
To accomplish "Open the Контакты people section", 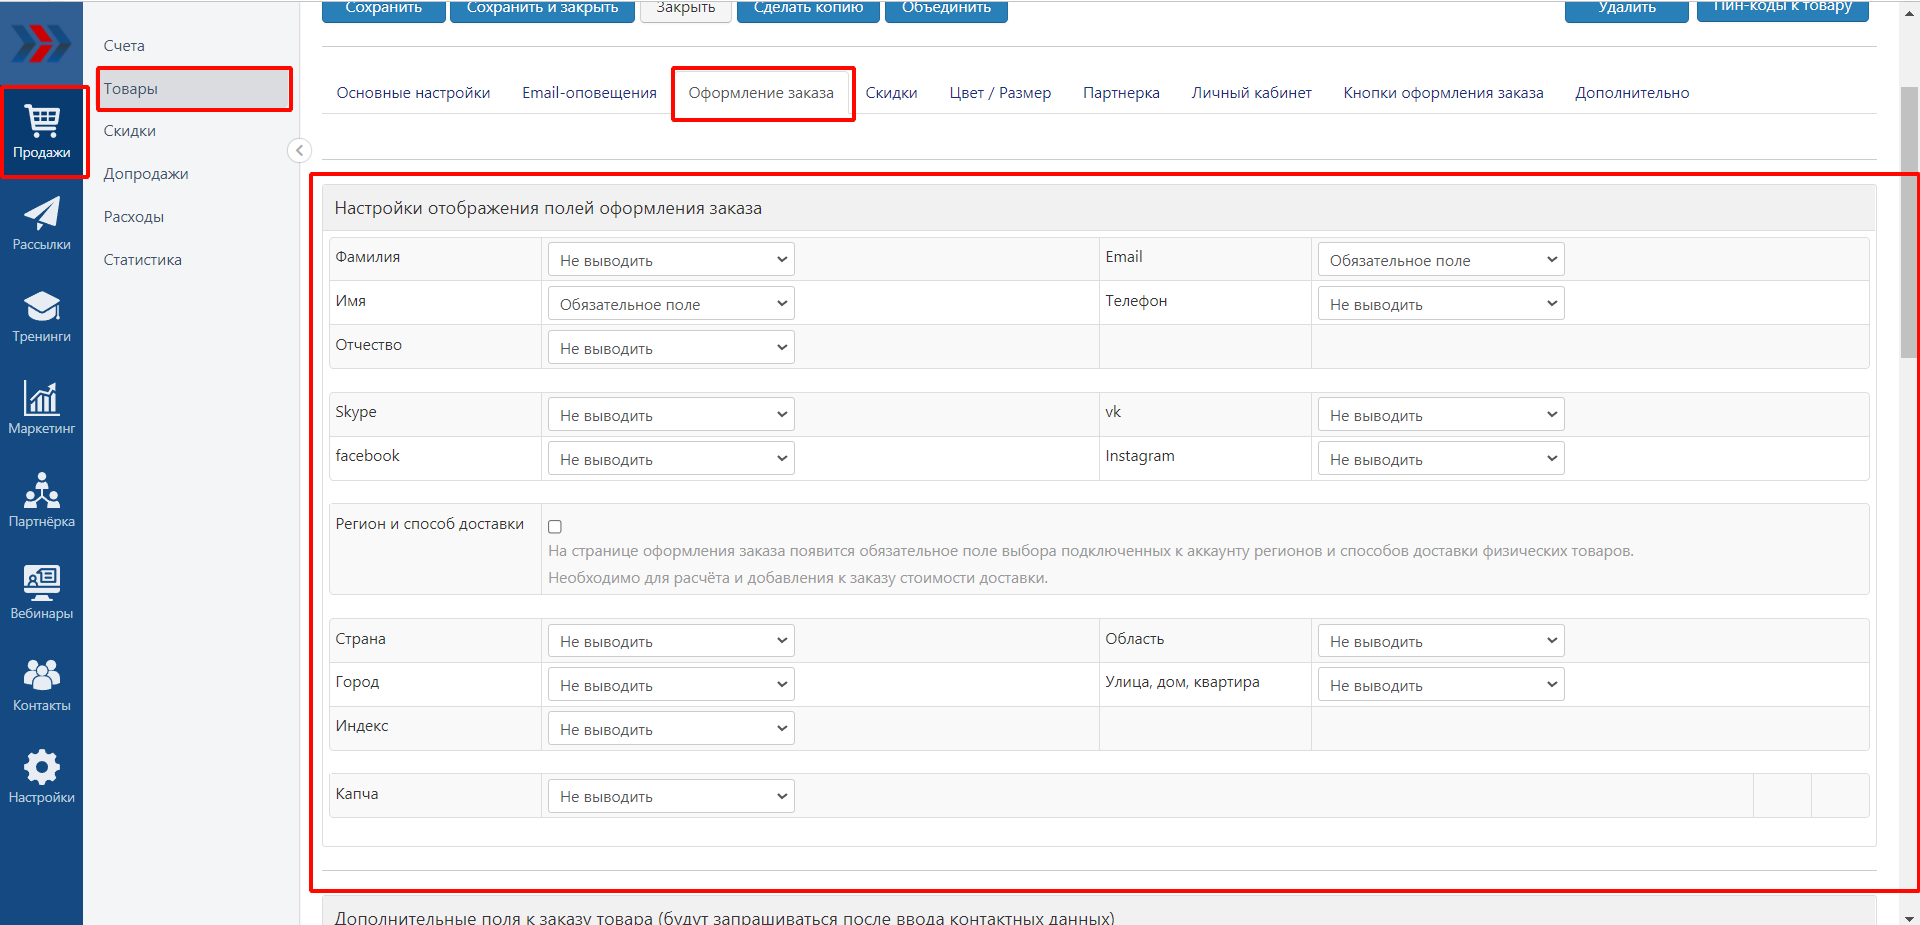I will (42, 685).
